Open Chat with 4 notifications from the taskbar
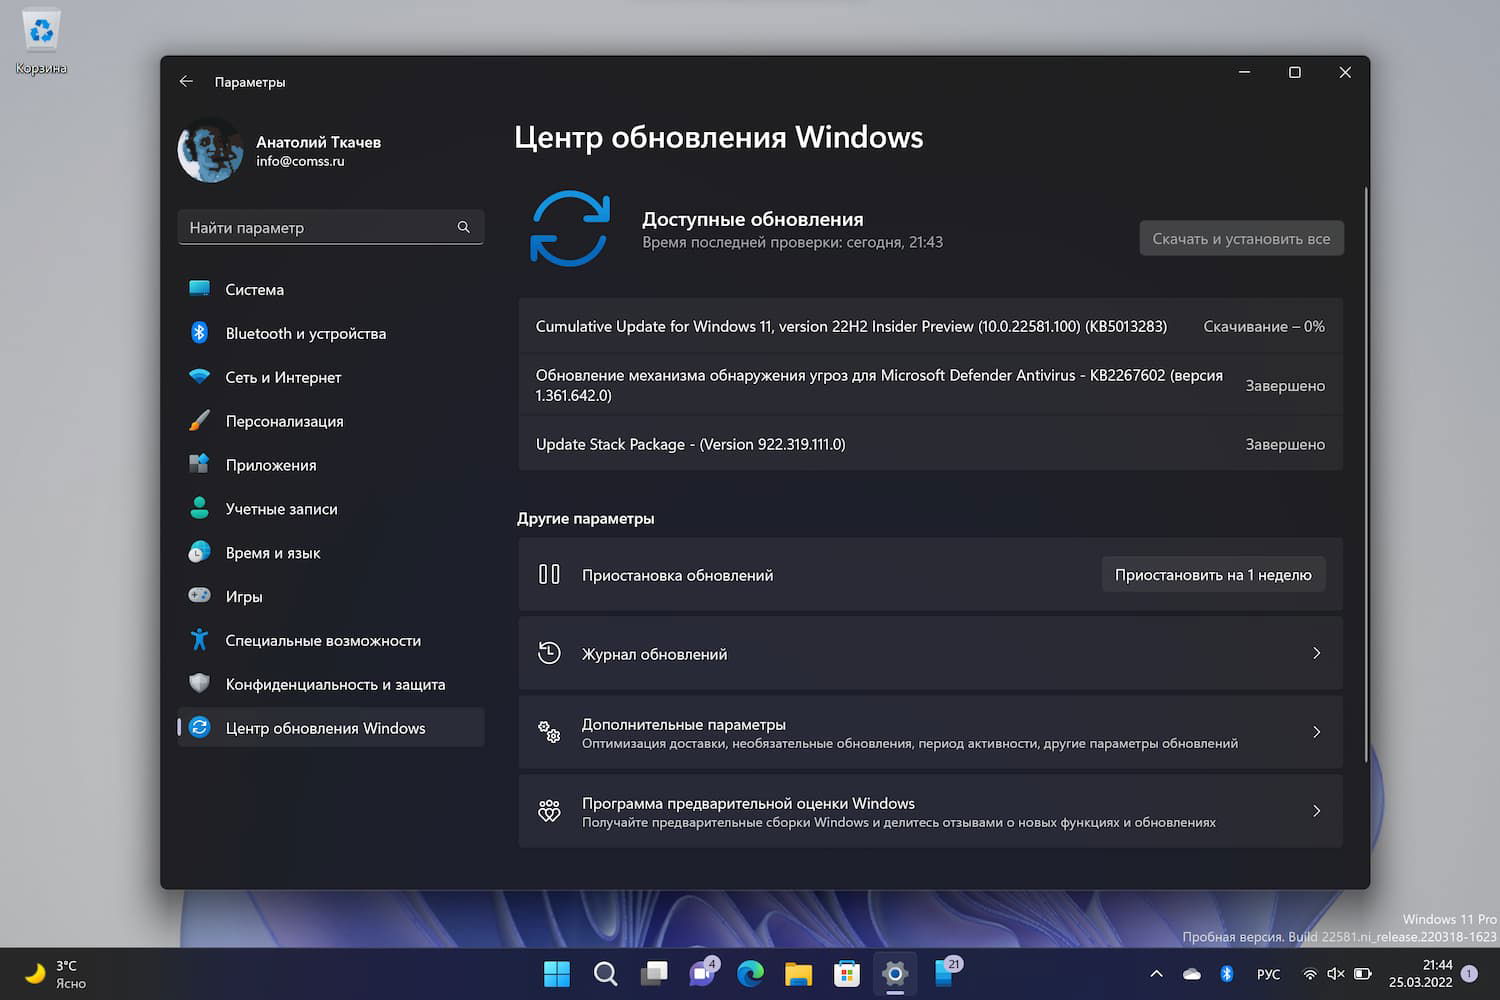Viewport: 1500px width, 1000px height. (701, 973)
